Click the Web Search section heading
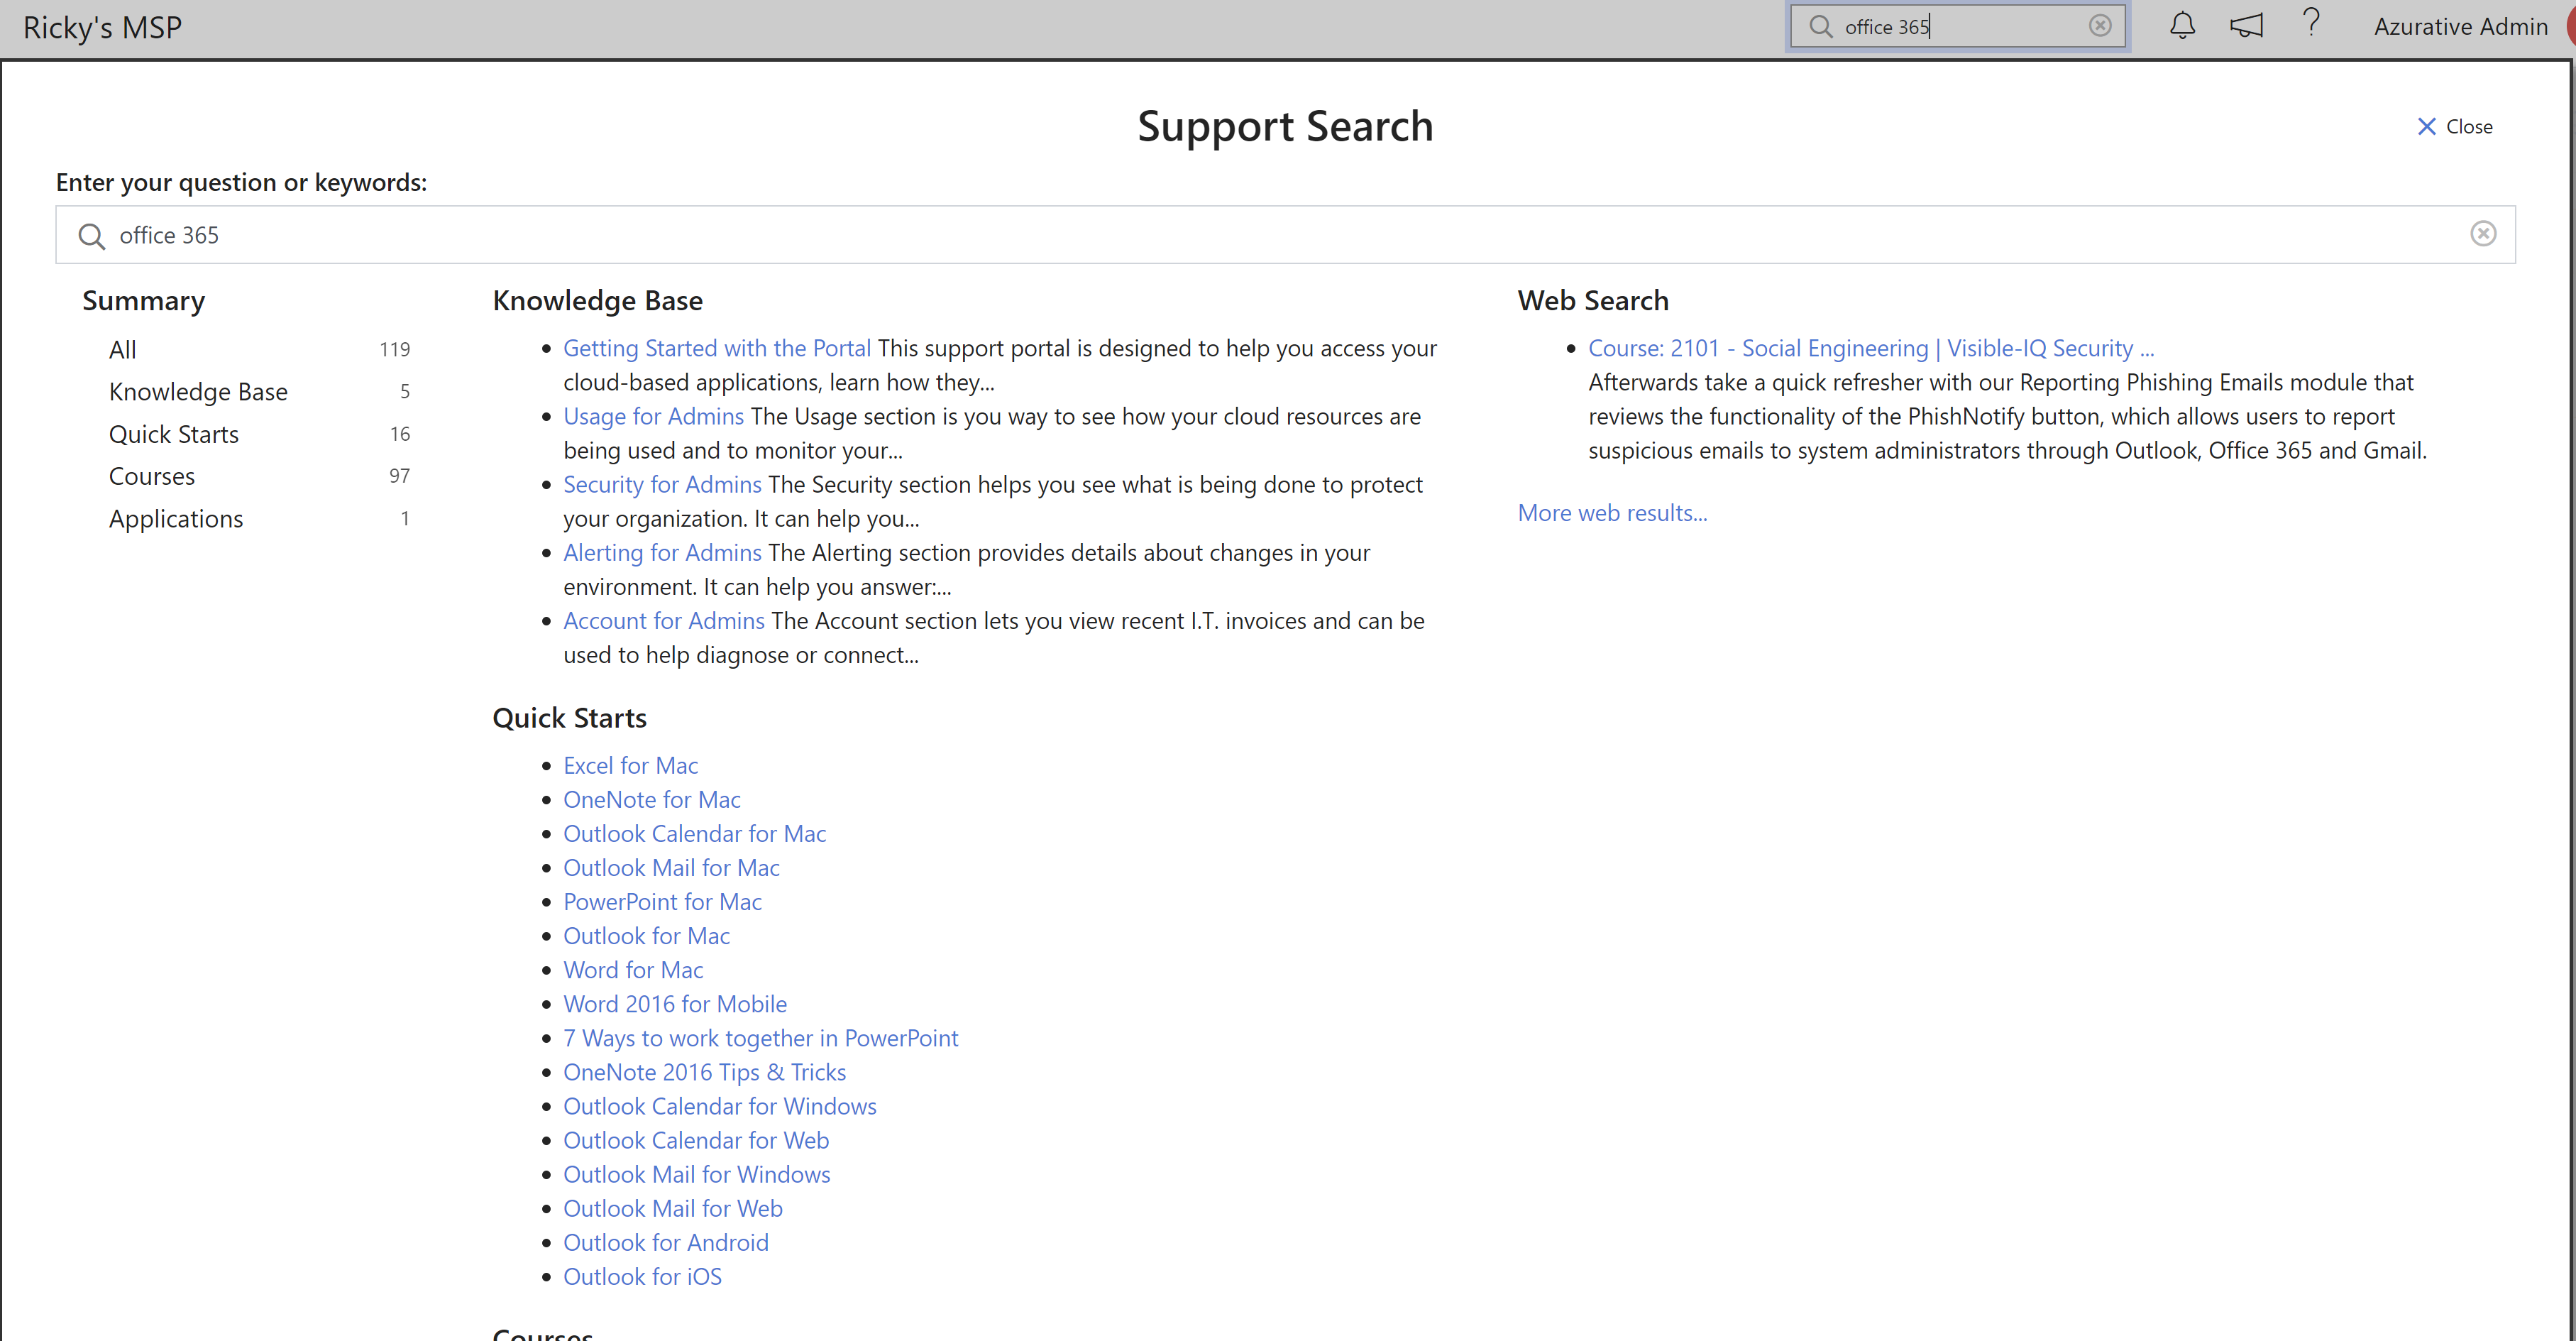This screenshot has height=1341, width=2576. tap(1592, 300)
